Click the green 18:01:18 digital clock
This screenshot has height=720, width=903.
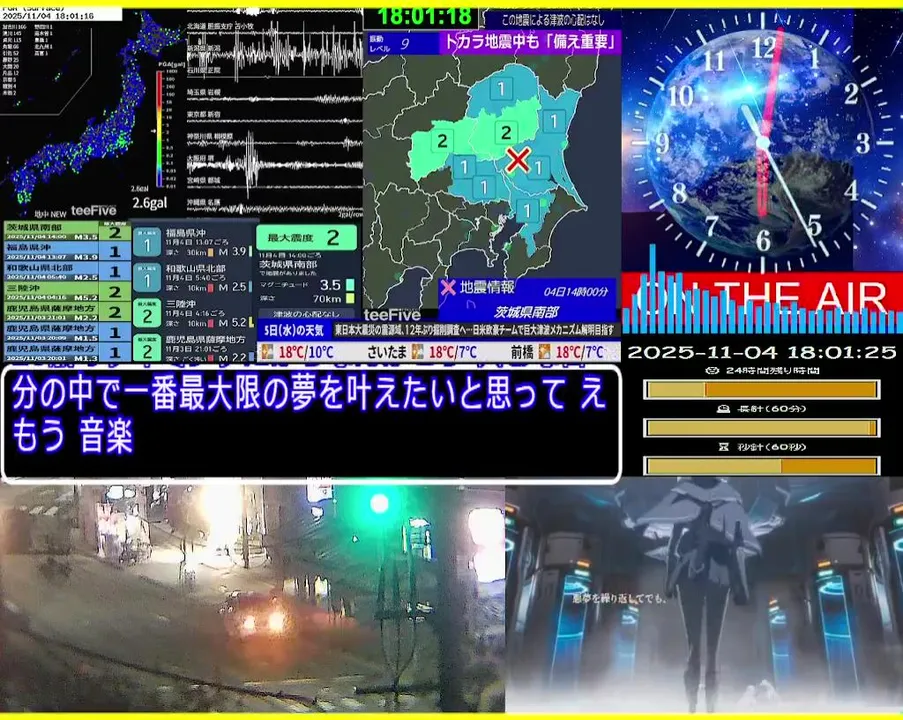[425, 17]
